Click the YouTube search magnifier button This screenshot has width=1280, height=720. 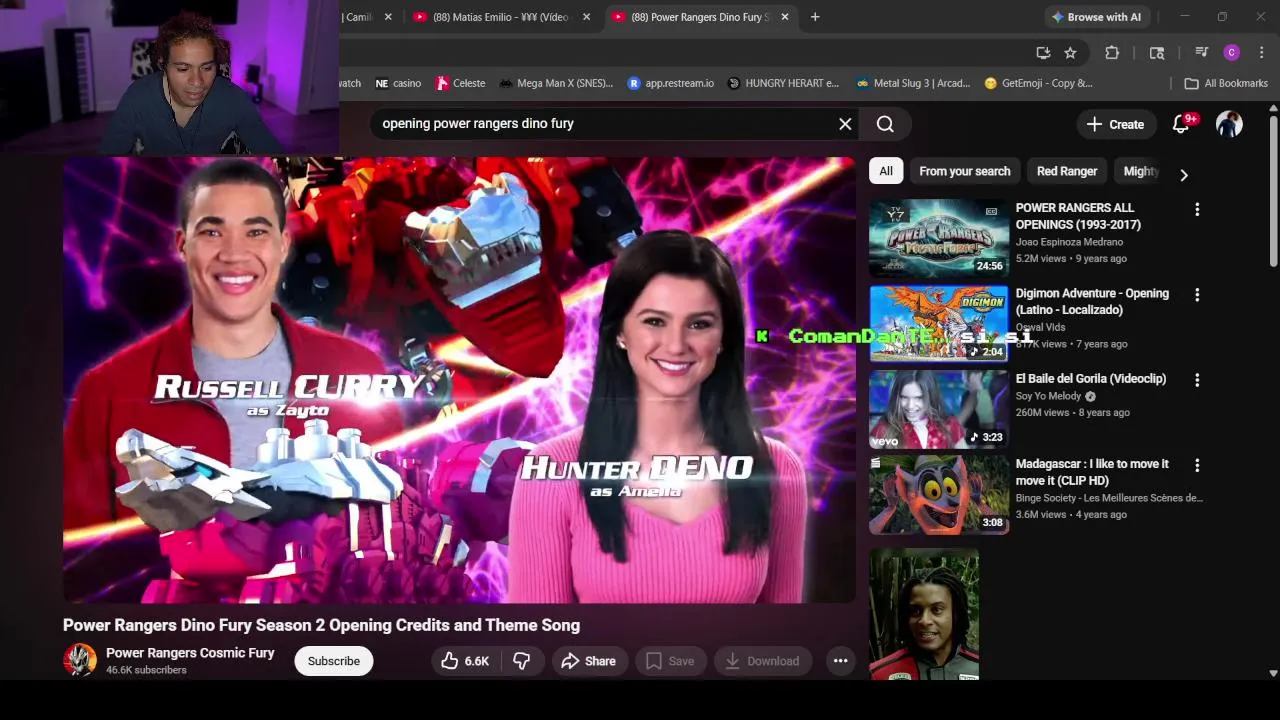[x=885, y=124]
